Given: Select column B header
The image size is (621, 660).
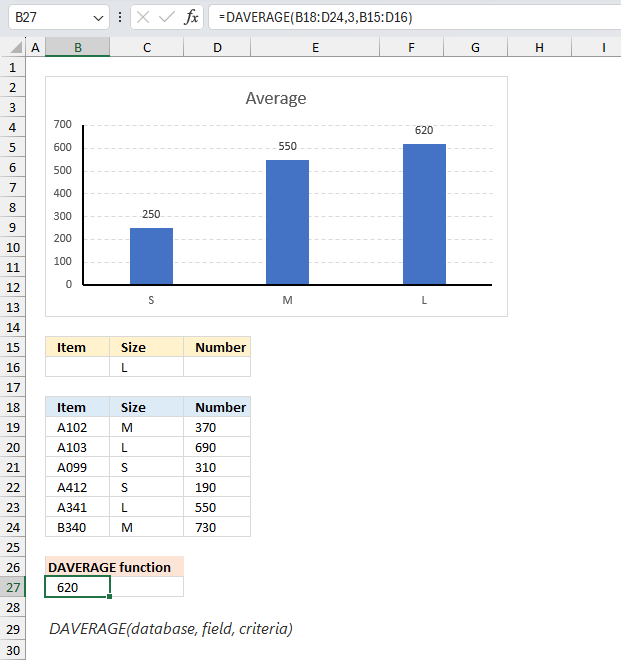Looking at the screenshot, I should tap(77, 47).
